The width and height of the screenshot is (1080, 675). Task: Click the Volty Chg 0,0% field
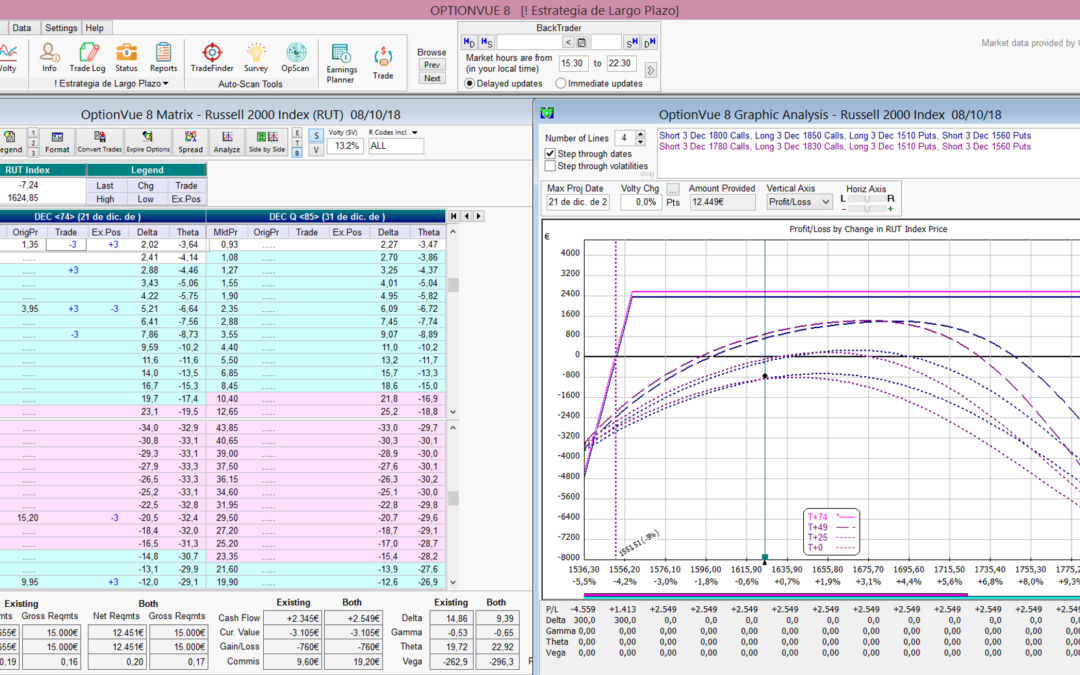click(640, 202)
